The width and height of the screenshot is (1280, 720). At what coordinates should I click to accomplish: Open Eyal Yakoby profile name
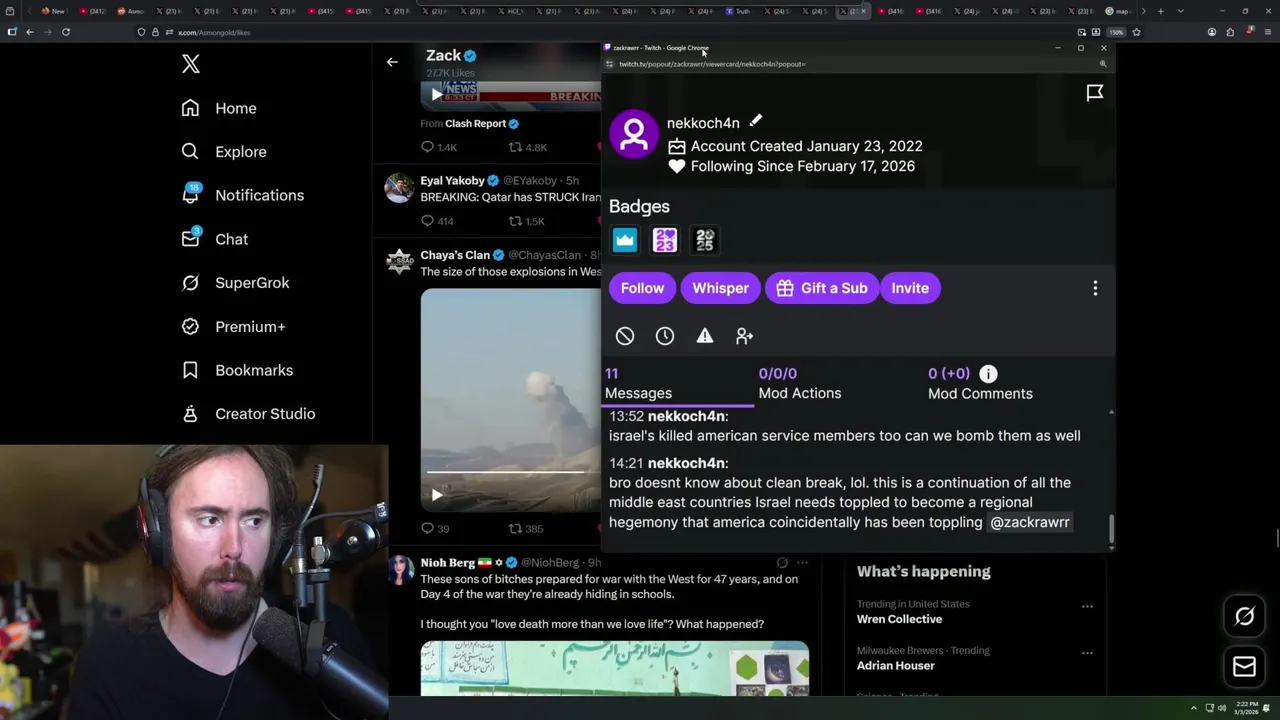(452, 181)
